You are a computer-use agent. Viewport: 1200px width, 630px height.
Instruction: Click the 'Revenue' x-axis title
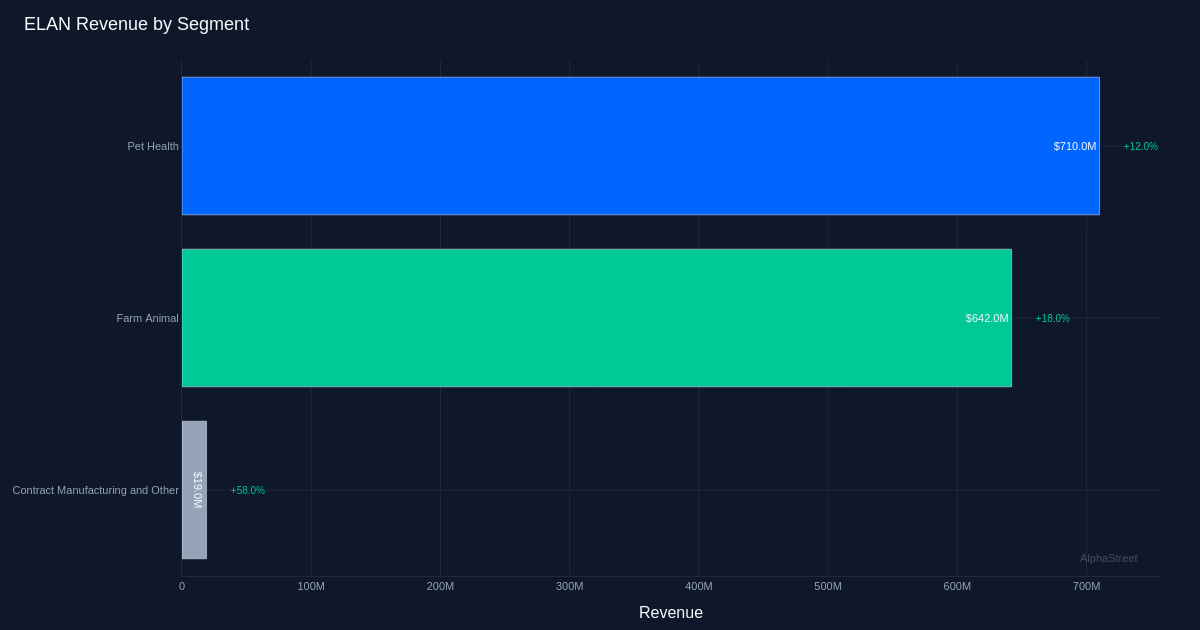pos(671,613)
